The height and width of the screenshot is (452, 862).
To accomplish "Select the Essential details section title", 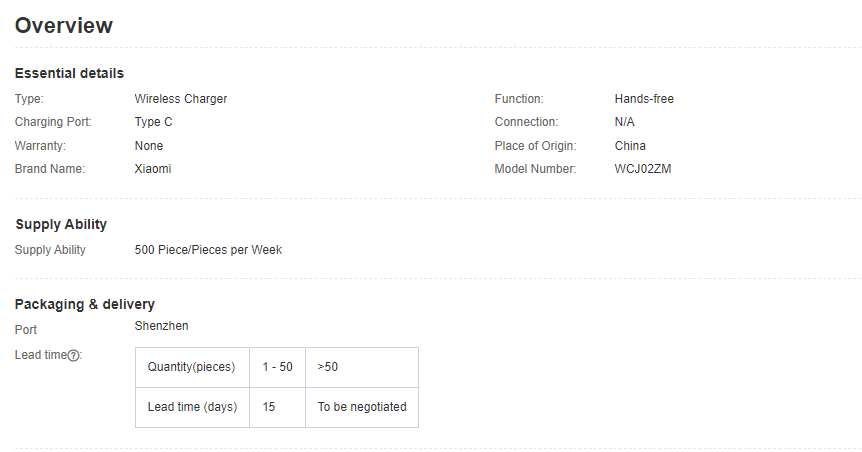I will pos(69,73).
